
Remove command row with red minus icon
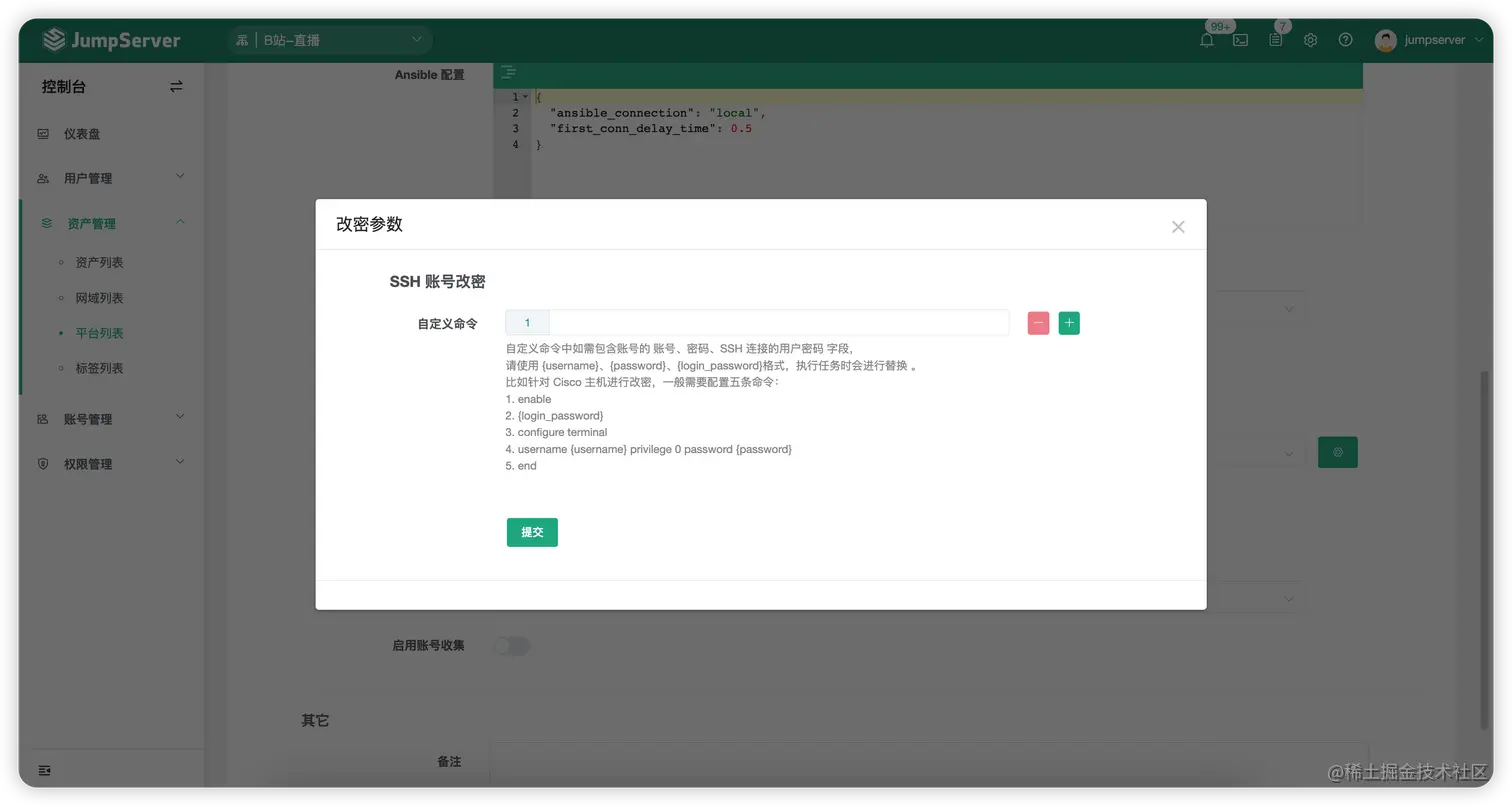[x=1037, y=322]
